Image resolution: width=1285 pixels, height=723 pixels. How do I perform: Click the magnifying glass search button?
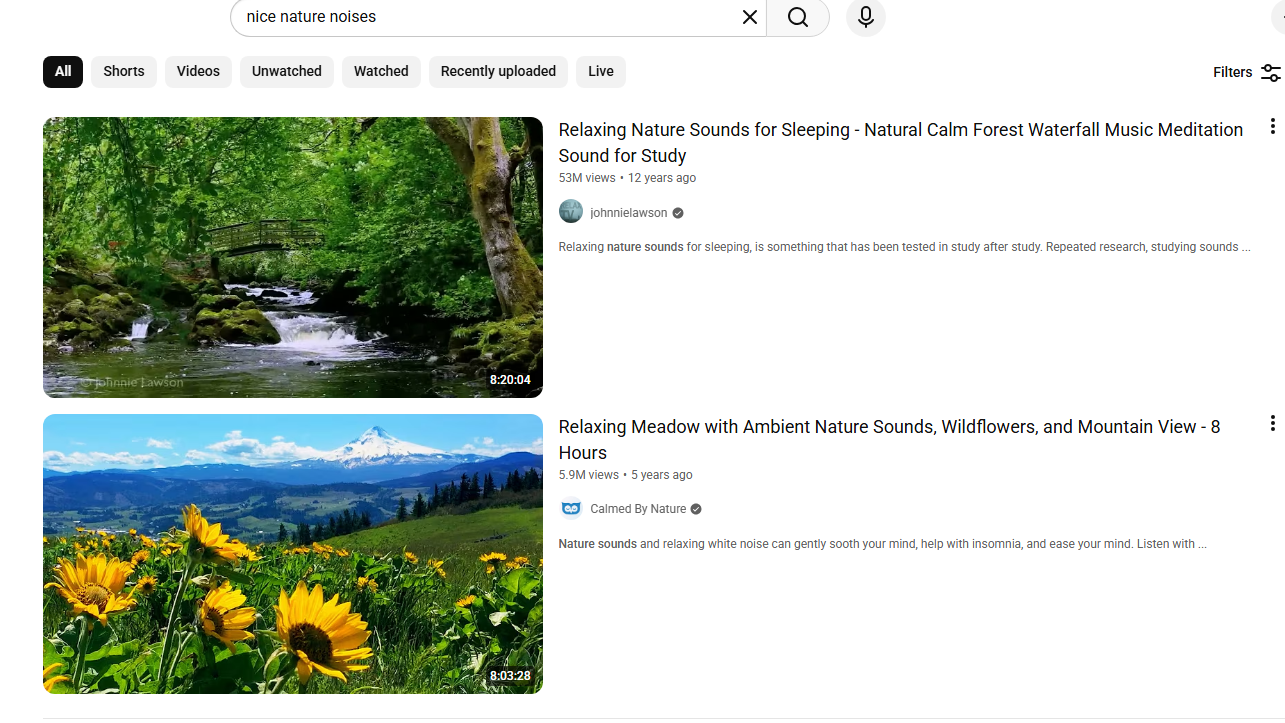pos(798,17)
